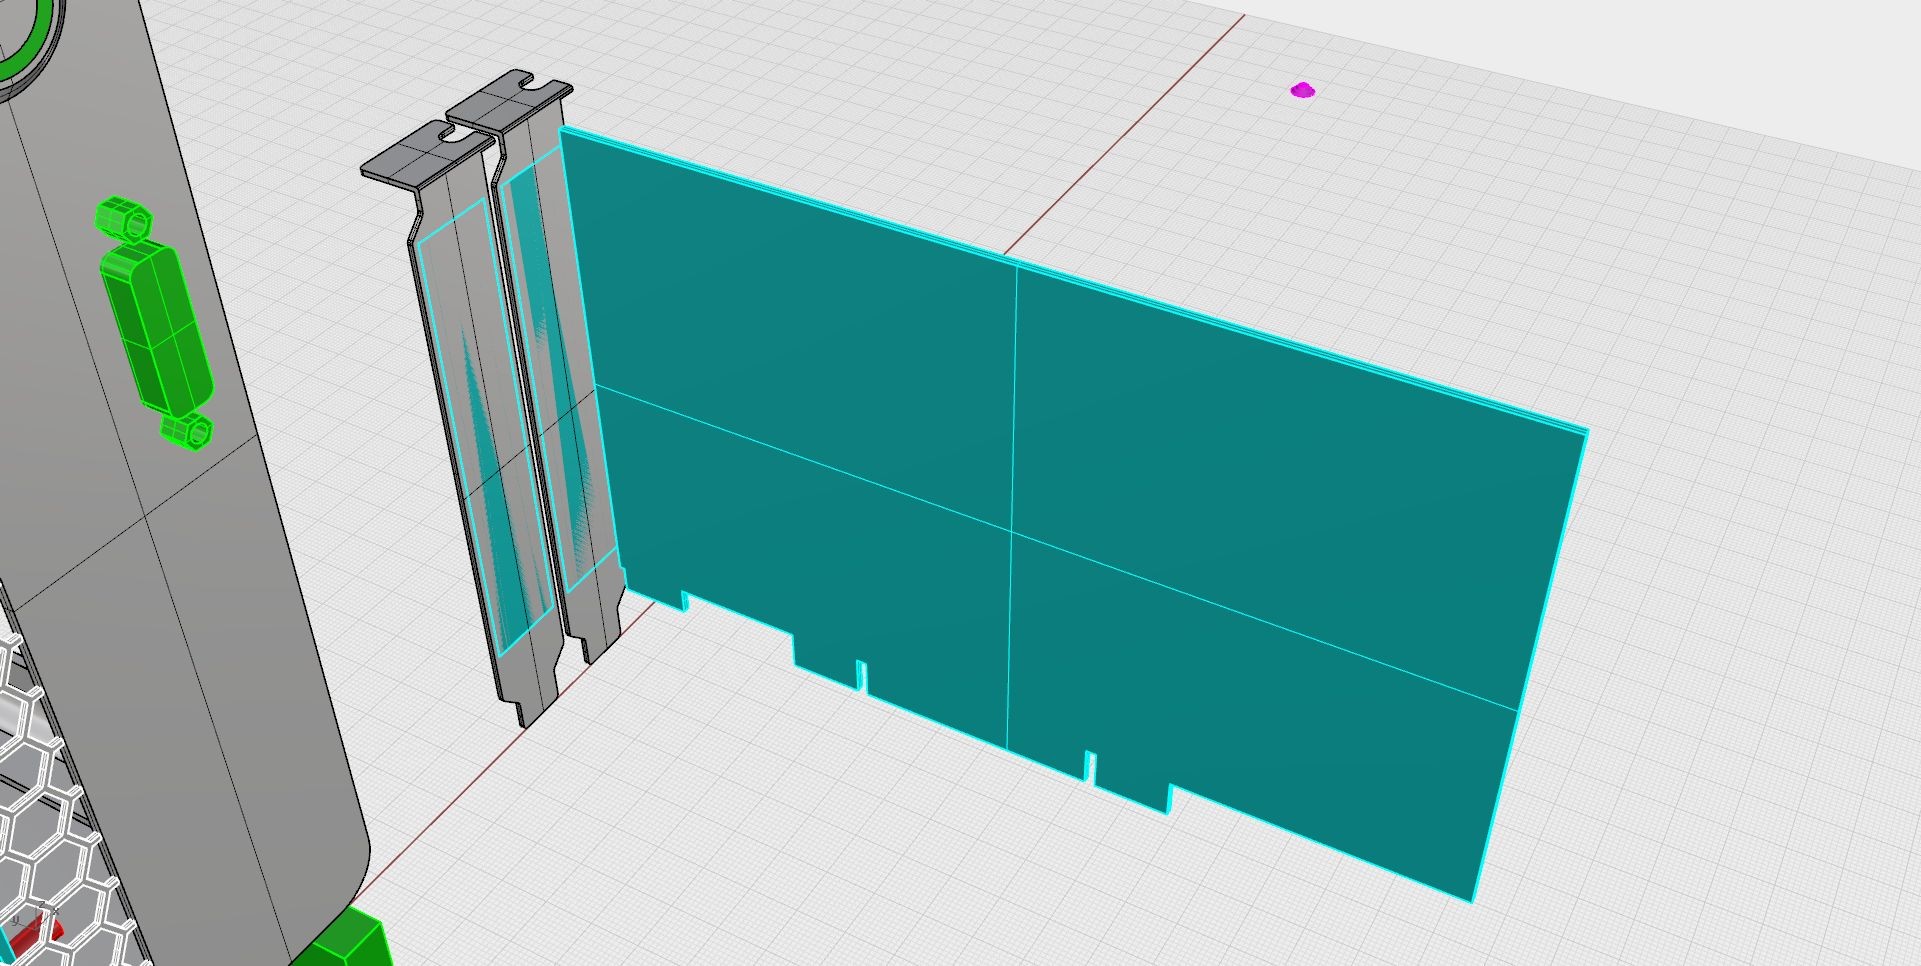This screenshot has width=1921, height=966.
Task: Pick the upper green hex standoff of the connector
Action: pos(123,218)
